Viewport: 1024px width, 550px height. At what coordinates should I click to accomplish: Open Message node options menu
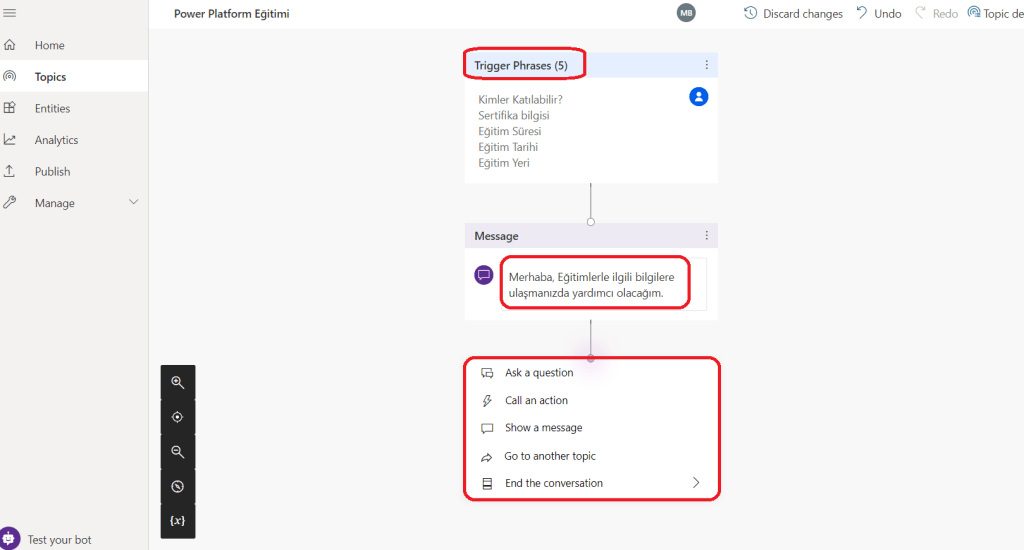pos(706,236)
